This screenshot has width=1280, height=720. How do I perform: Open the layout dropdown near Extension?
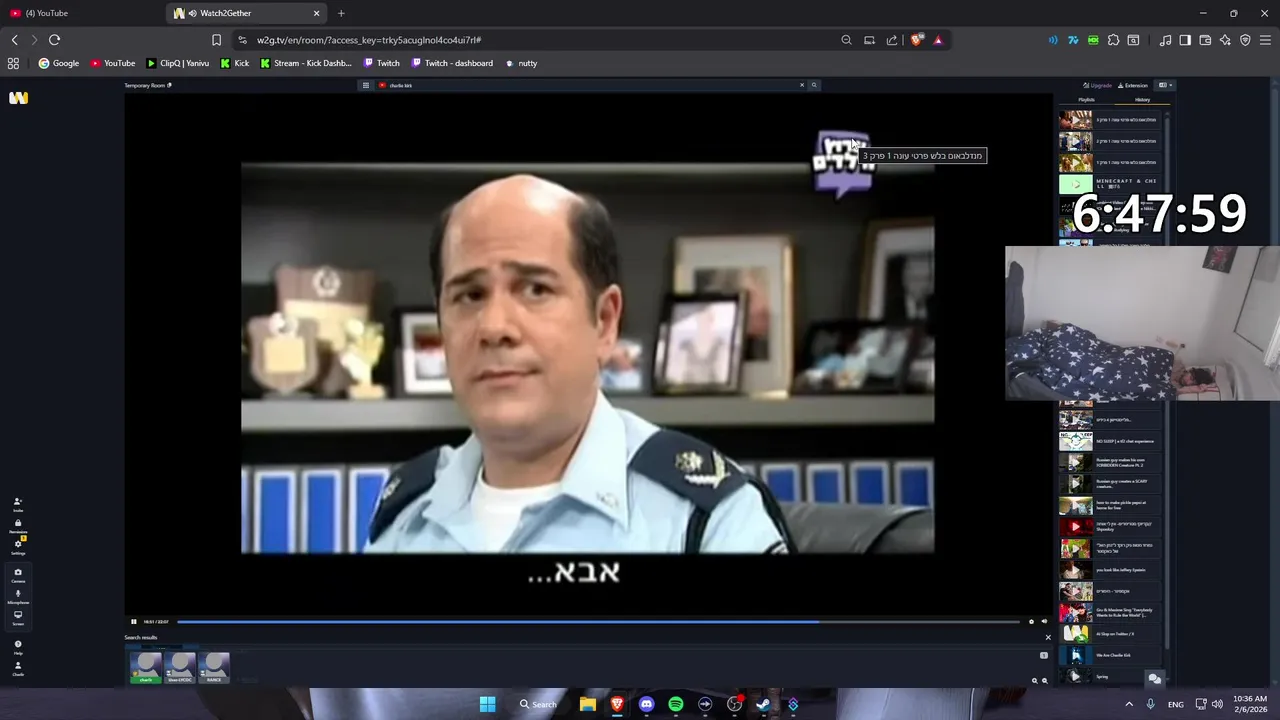pos(1165,86)
